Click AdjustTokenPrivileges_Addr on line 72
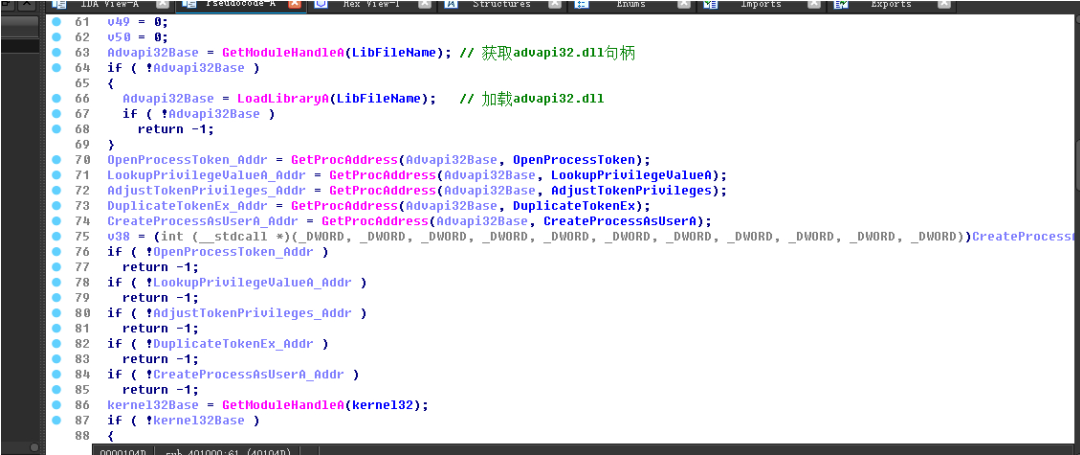Screen dimensions: 1080x455 [207, 190]
